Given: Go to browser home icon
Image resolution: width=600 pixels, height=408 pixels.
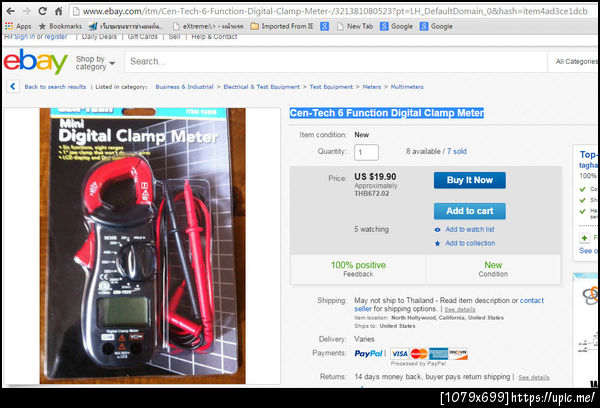Looking at the screenshot, I should pyautogui.click(x=59, y=11).
